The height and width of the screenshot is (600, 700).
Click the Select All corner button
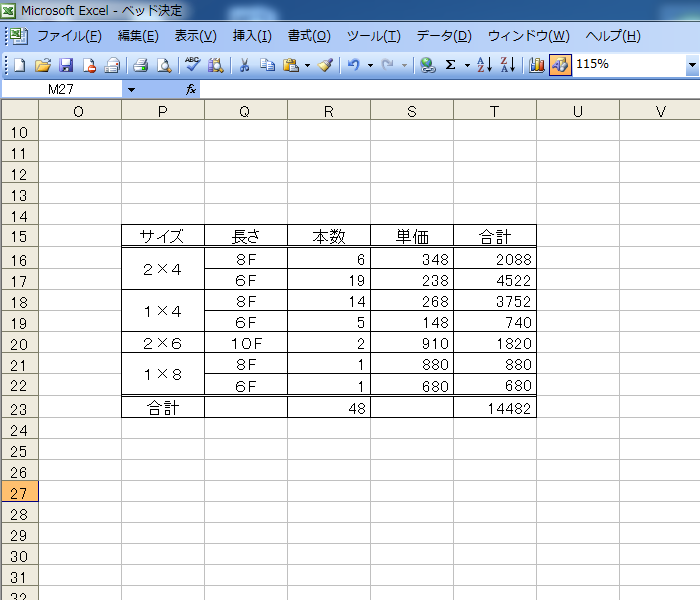(x=20, y=110)
